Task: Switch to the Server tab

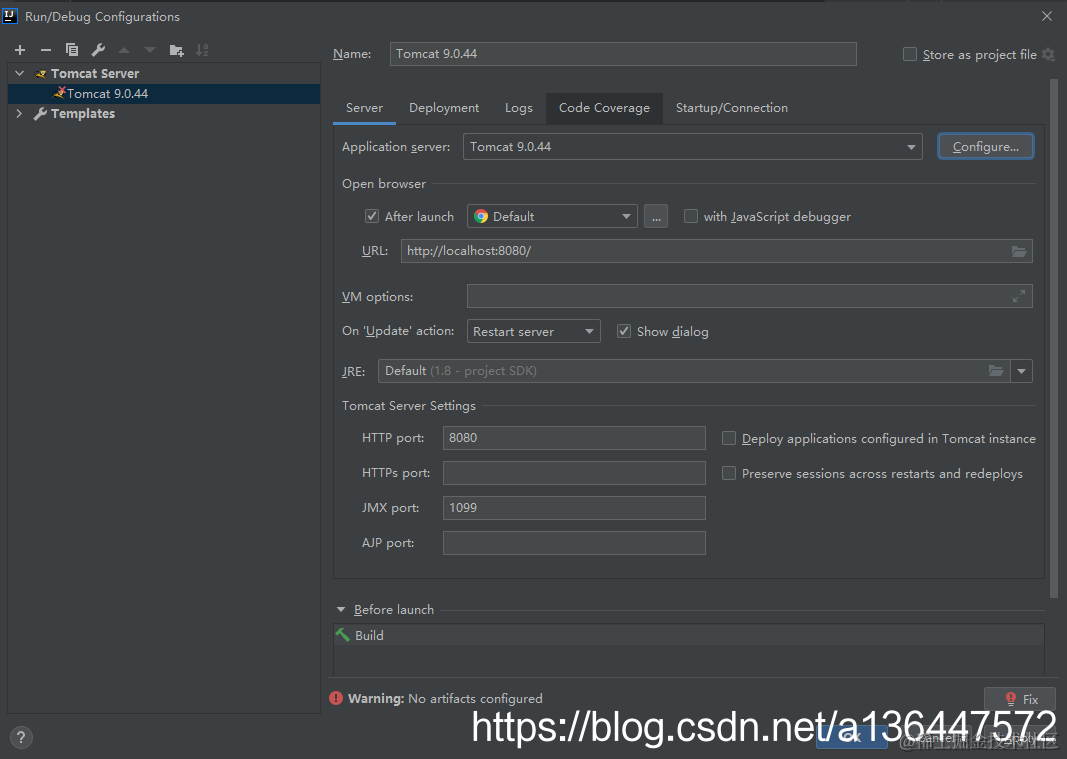Action: tap(364, 108)
